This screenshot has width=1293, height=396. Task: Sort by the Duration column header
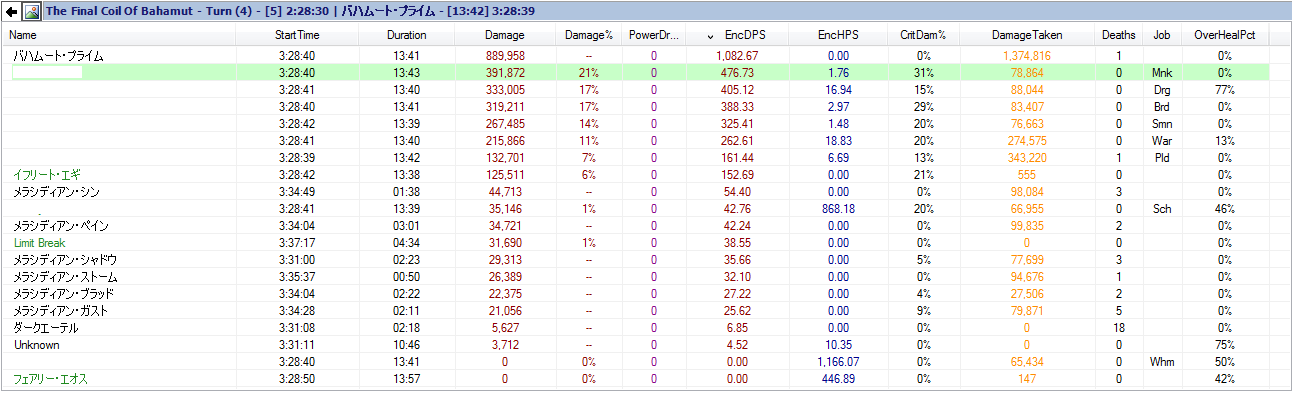coord(406,35)
